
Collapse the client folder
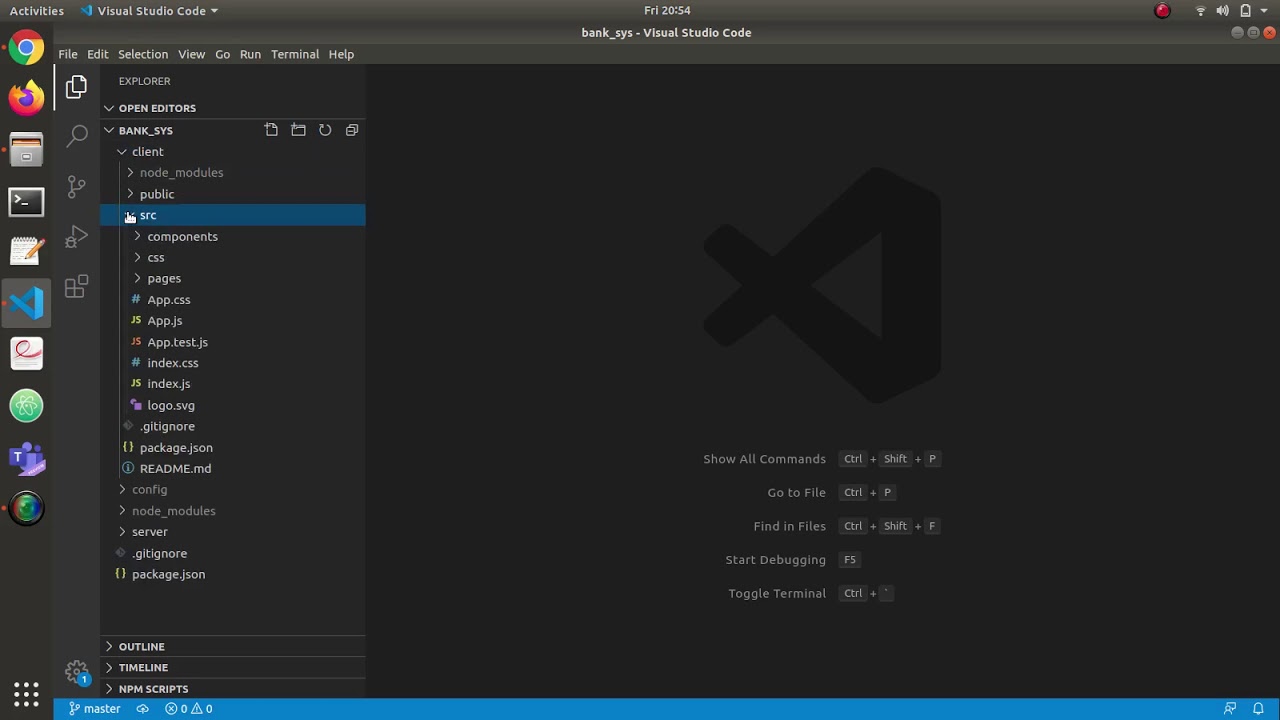233,152
